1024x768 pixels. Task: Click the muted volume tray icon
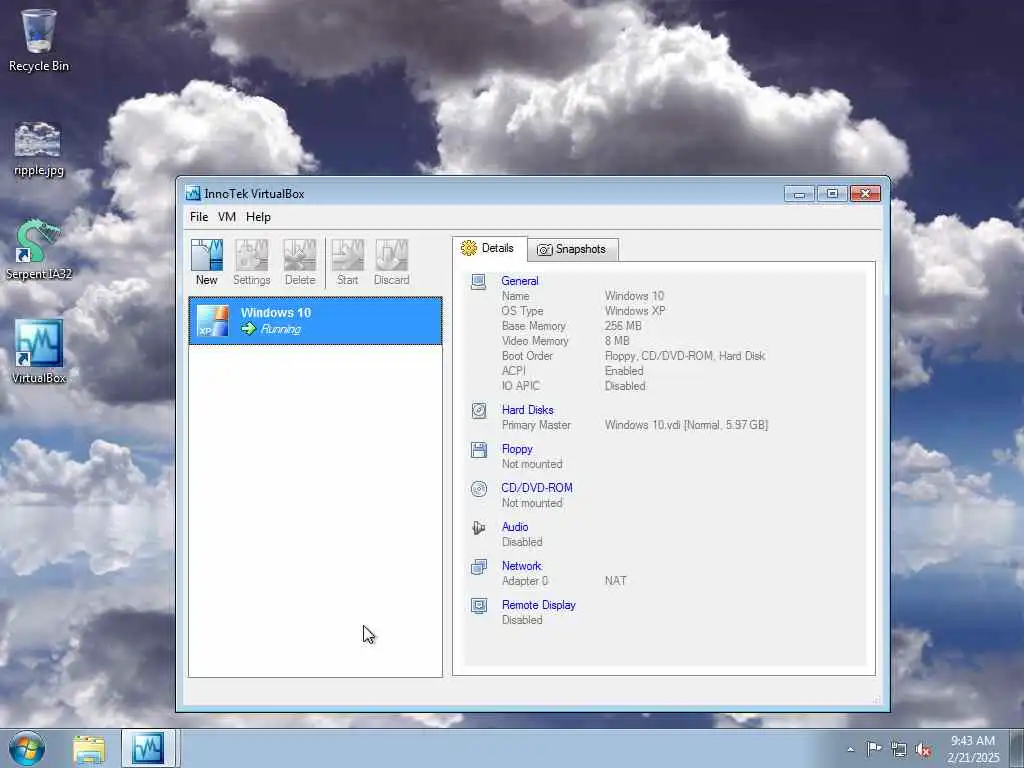[923, 750]
